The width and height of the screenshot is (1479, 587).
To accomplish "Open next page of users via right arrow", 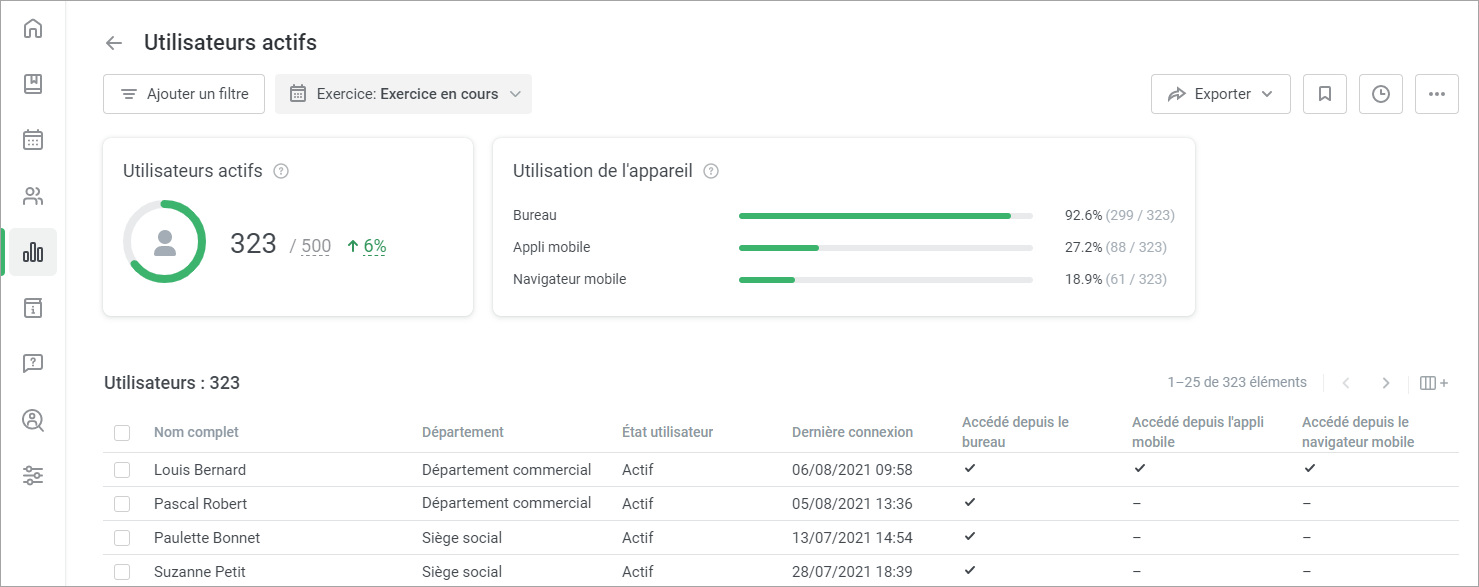I will click(1386, 382).
